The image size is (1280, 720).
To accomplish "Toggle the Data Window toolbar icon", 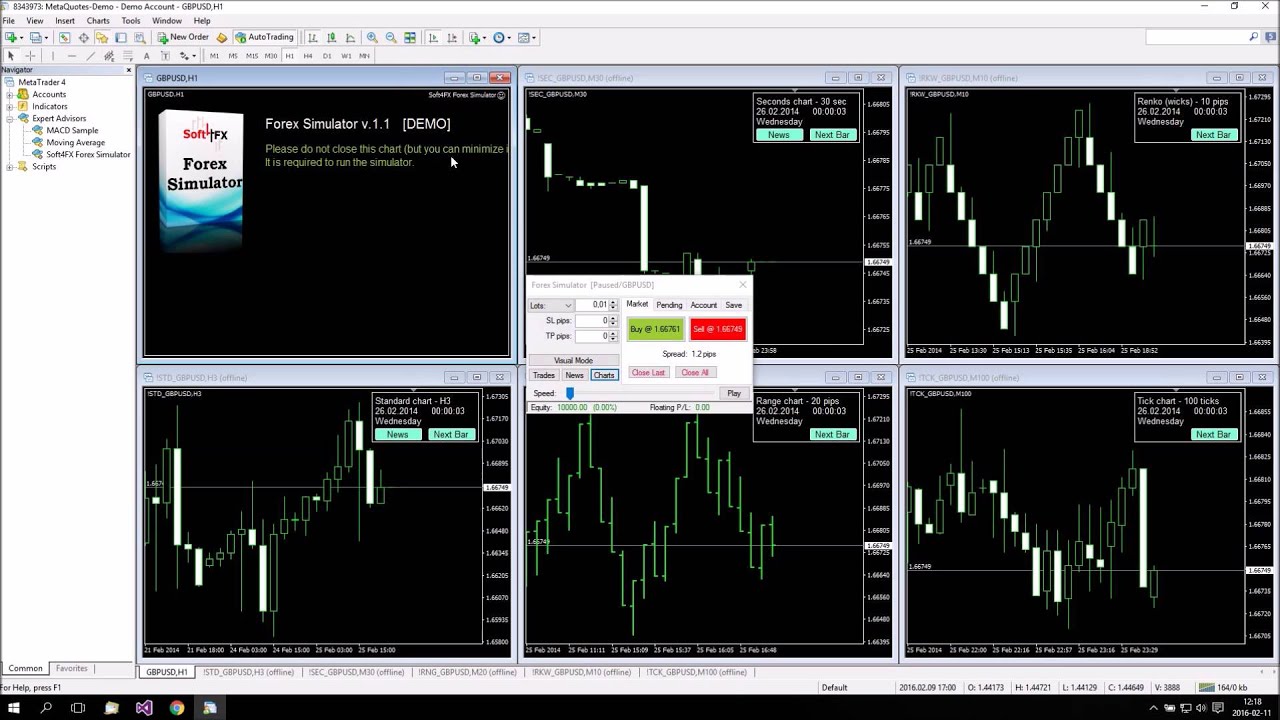I will coord(83,37).
